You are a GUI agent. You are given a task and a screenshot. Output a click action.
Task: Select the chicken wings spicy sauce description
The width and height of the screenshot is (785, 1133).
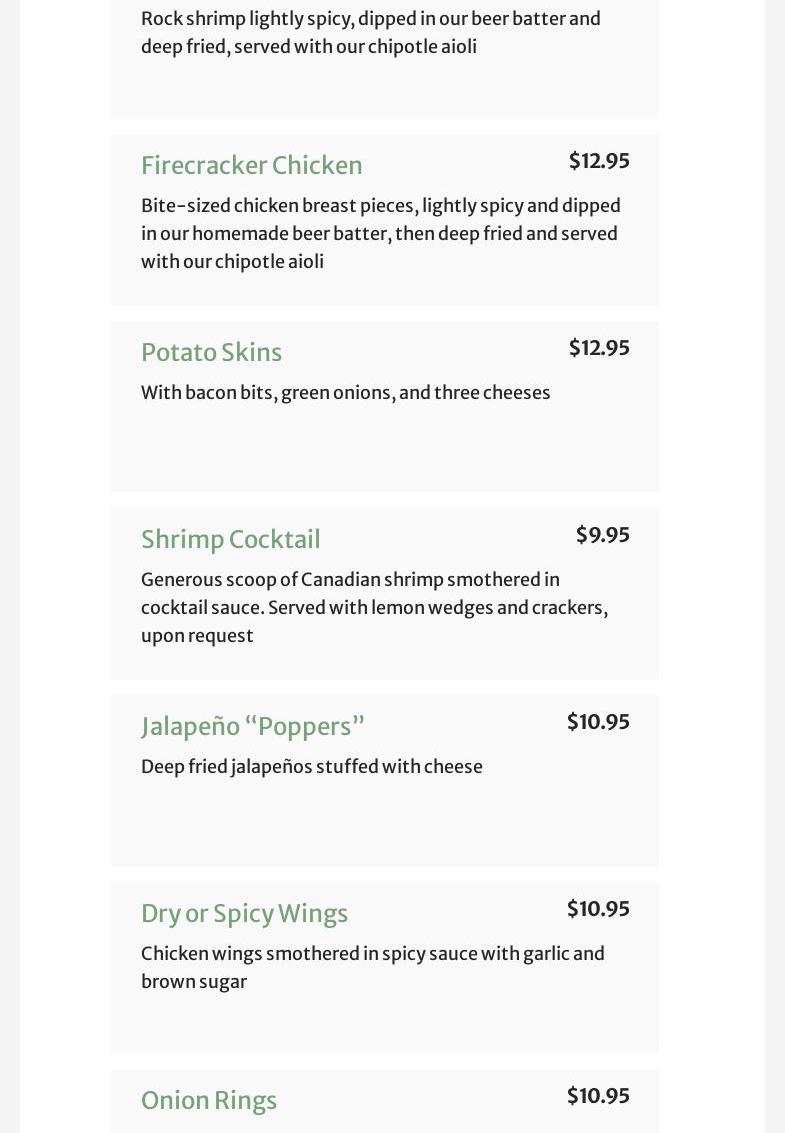(373, 968)
